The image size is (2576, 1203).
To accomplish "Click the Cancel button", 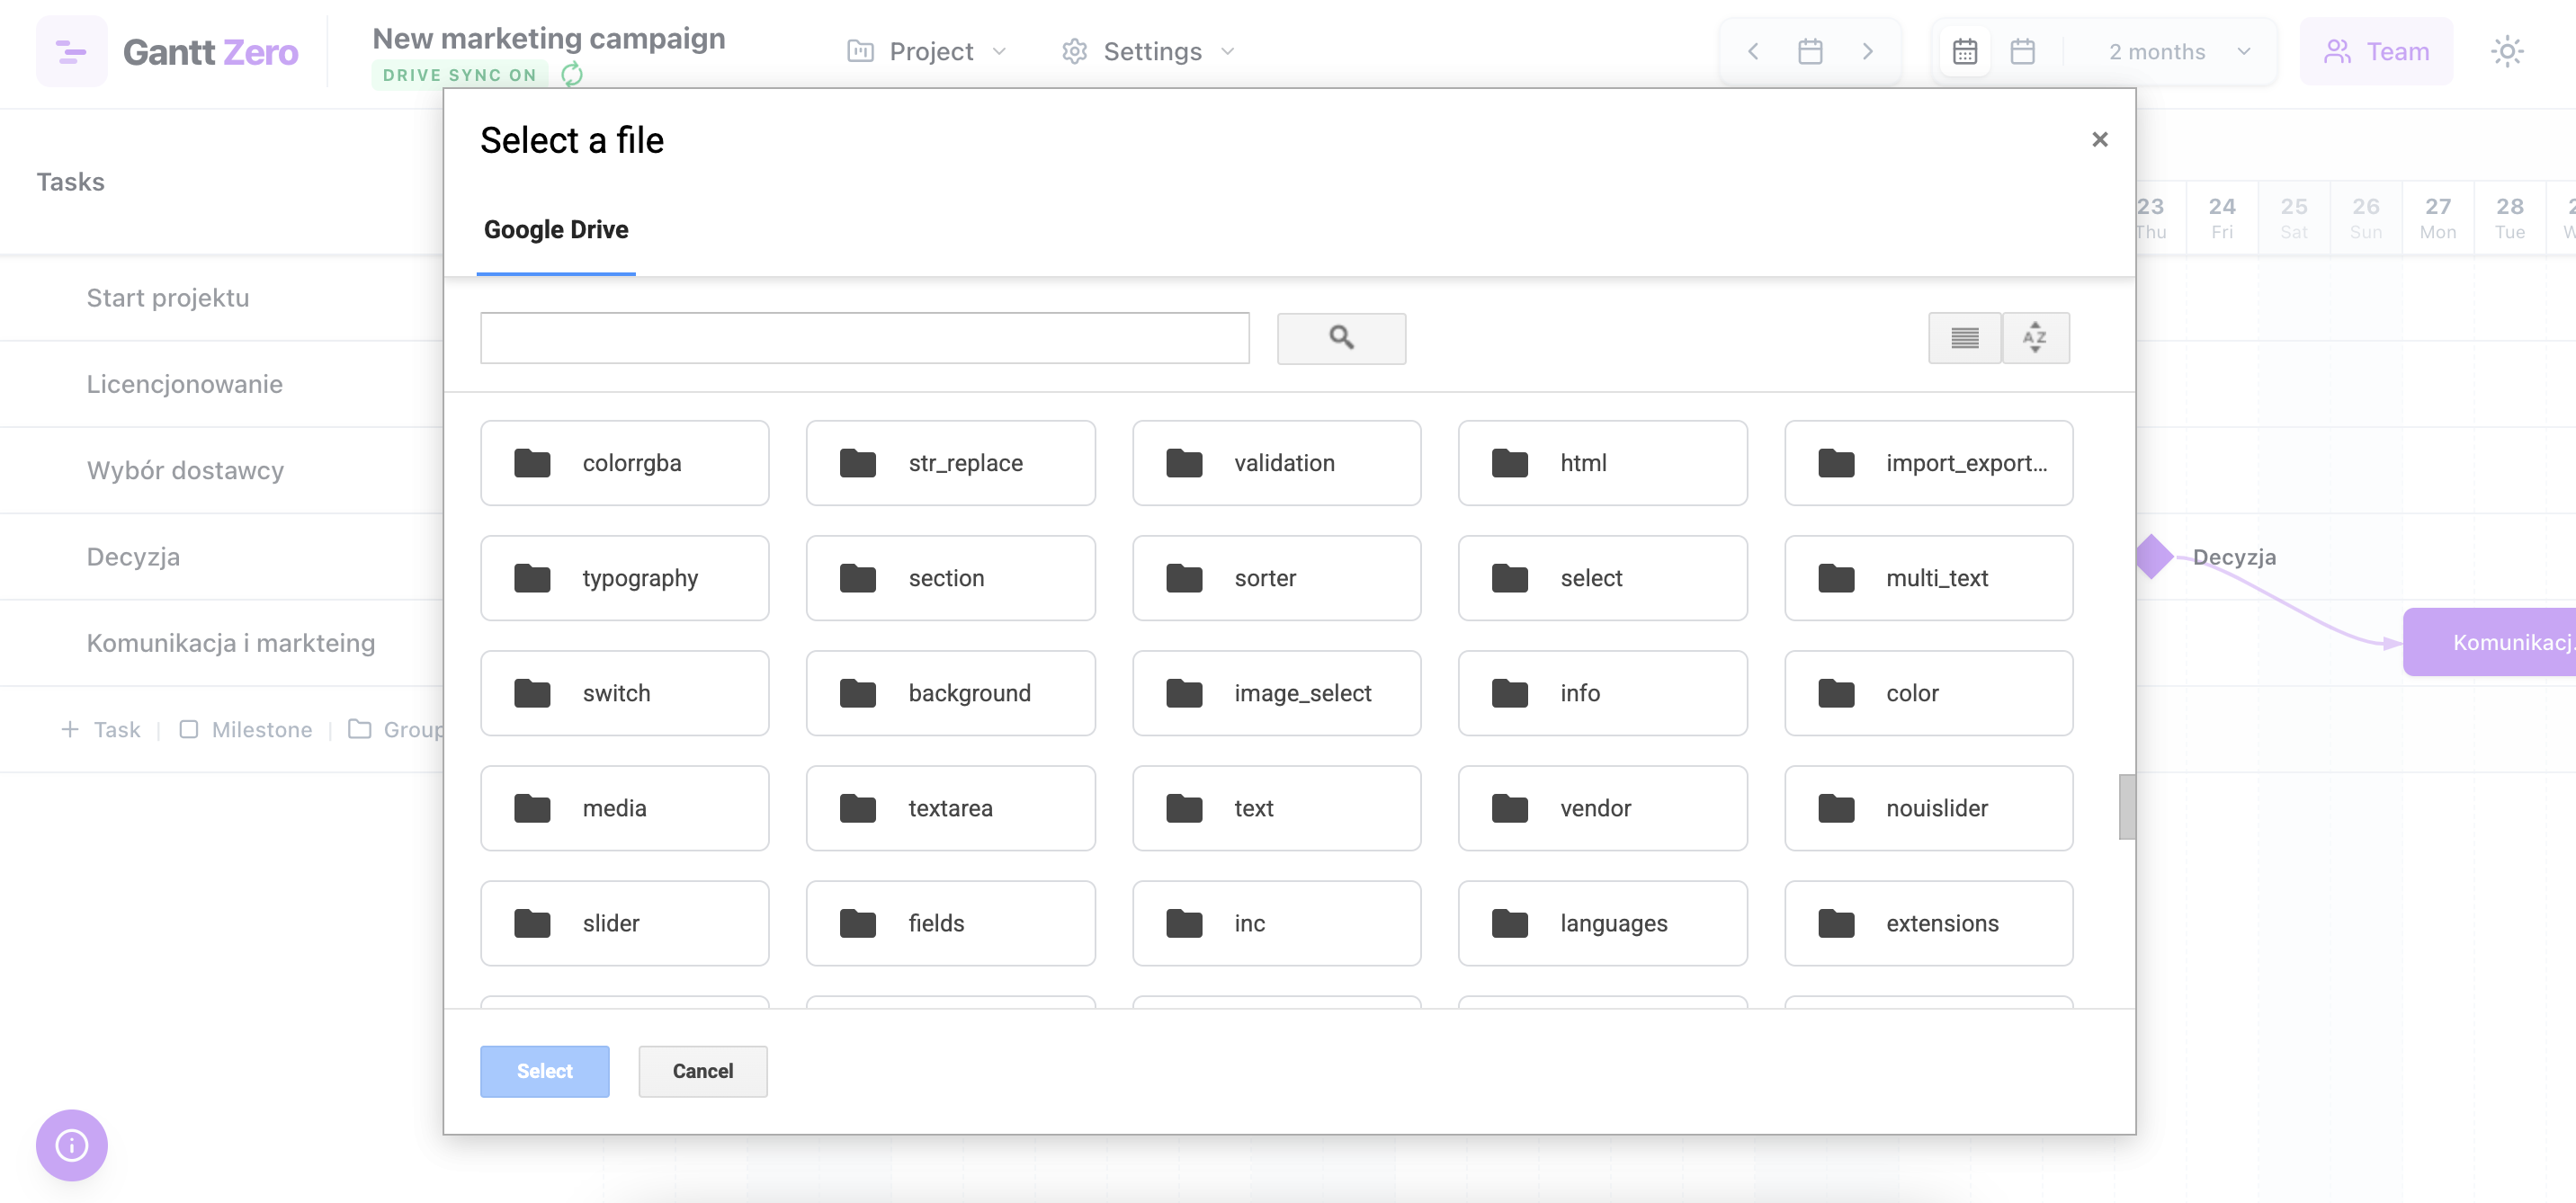I will (x=702, y=1071).
